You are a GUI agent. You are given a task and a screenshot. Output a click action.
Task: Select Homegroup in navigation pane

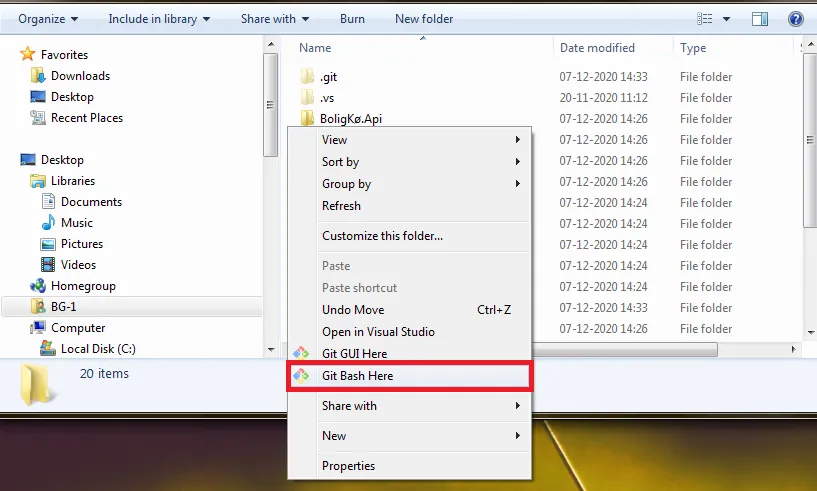point(83,286)
